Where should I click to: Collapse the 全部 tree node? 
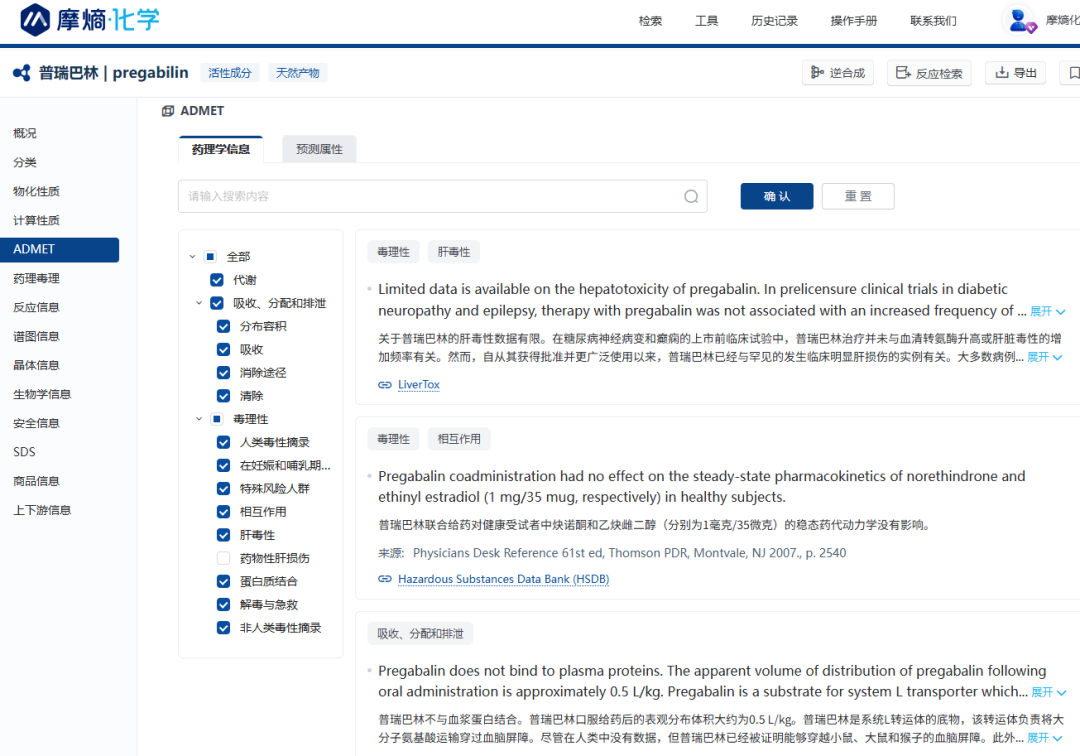click(x=192, y=257)
